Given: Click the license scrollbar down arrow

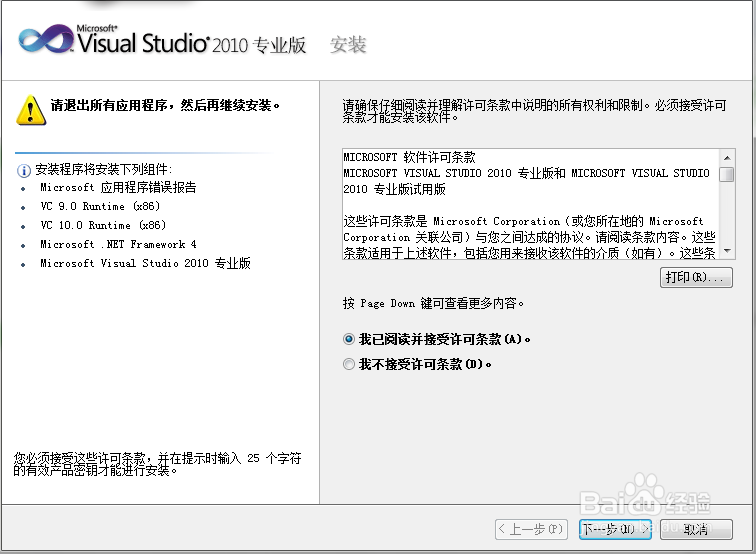Looking at the screenshot, I should (727, 251).
